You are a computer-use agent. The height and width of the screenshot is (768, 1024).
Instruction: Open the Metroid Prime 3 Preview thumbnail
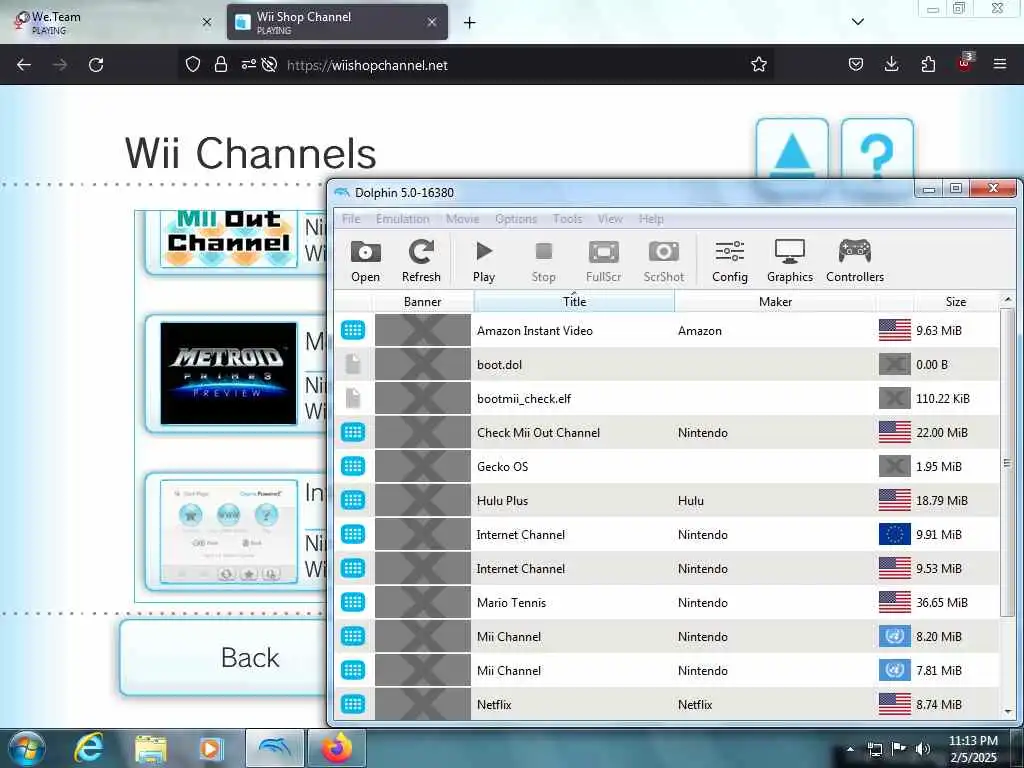229,374
